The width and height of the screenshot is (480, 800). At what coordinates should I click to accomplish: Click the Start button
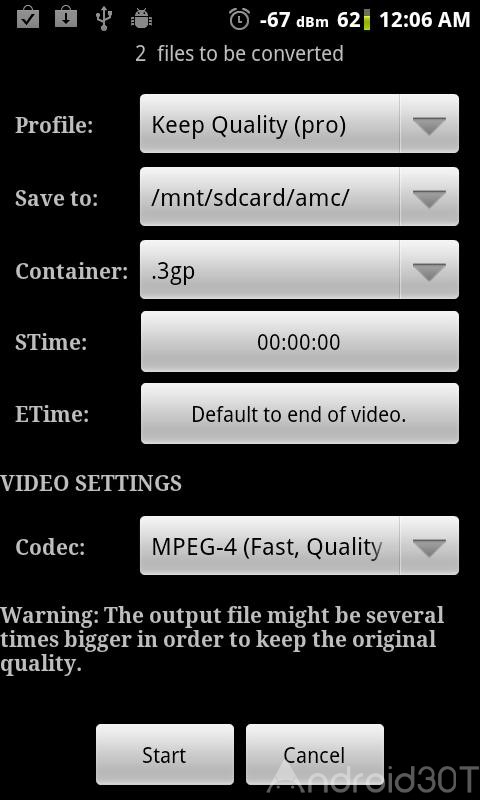click(x=165, y=755)
